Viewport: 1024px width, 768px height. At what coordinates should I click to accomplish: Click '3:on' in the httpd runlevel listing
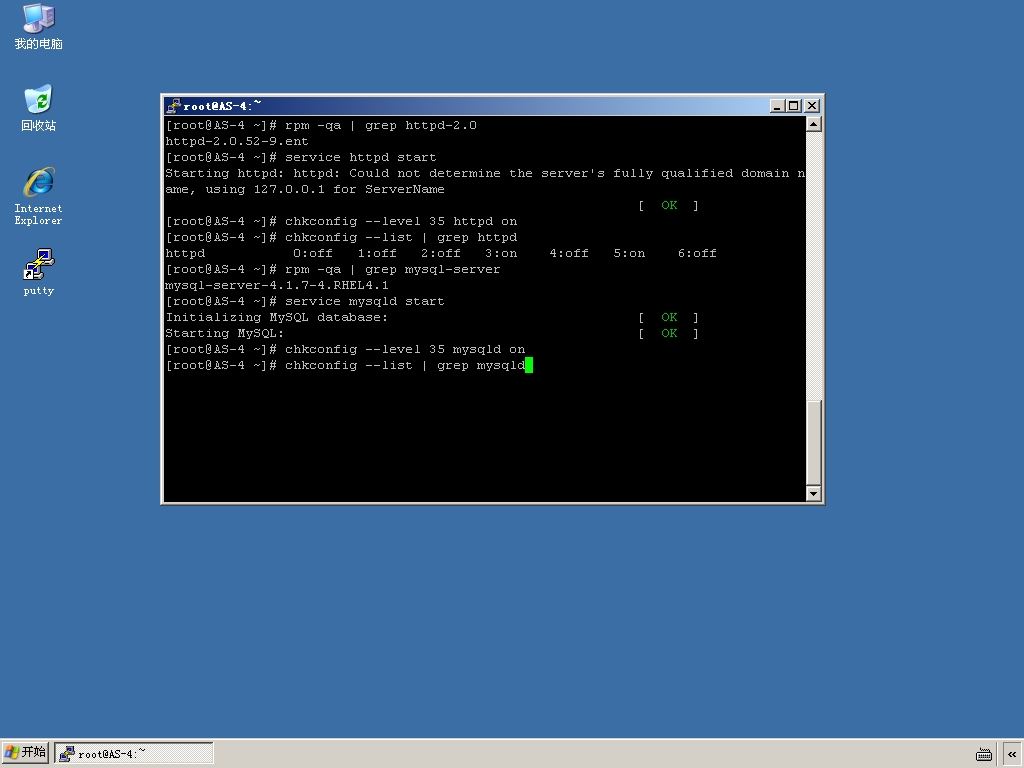pyautogui.click(x=501, y=253)
